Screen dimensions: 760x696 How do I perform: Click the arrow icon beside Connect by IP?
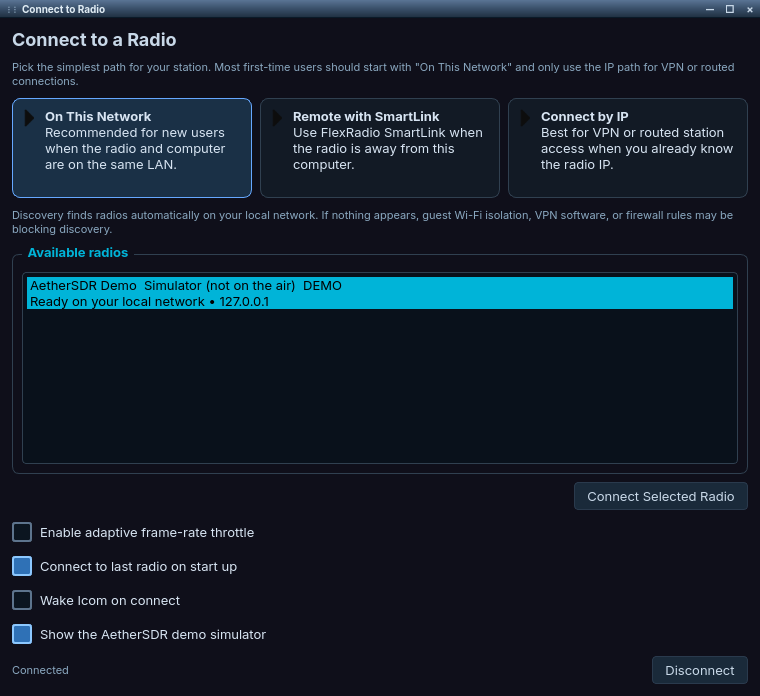coord(526,117)
